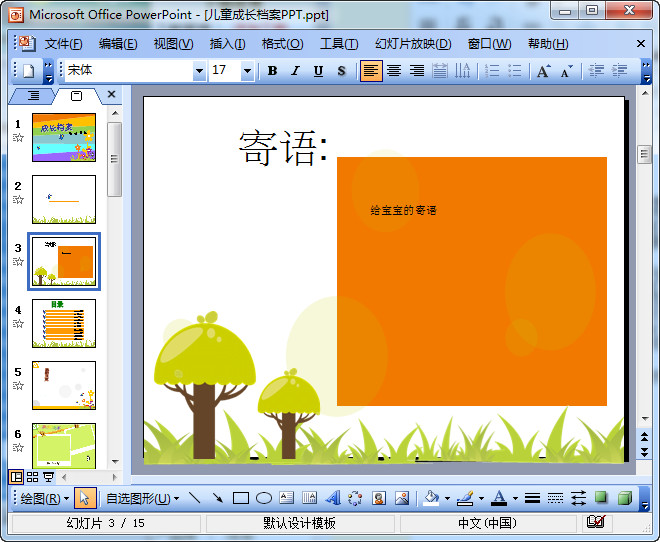Open 窗口(W) menu
The height and width of the screenshot is (542, 660).
point(490,44)
